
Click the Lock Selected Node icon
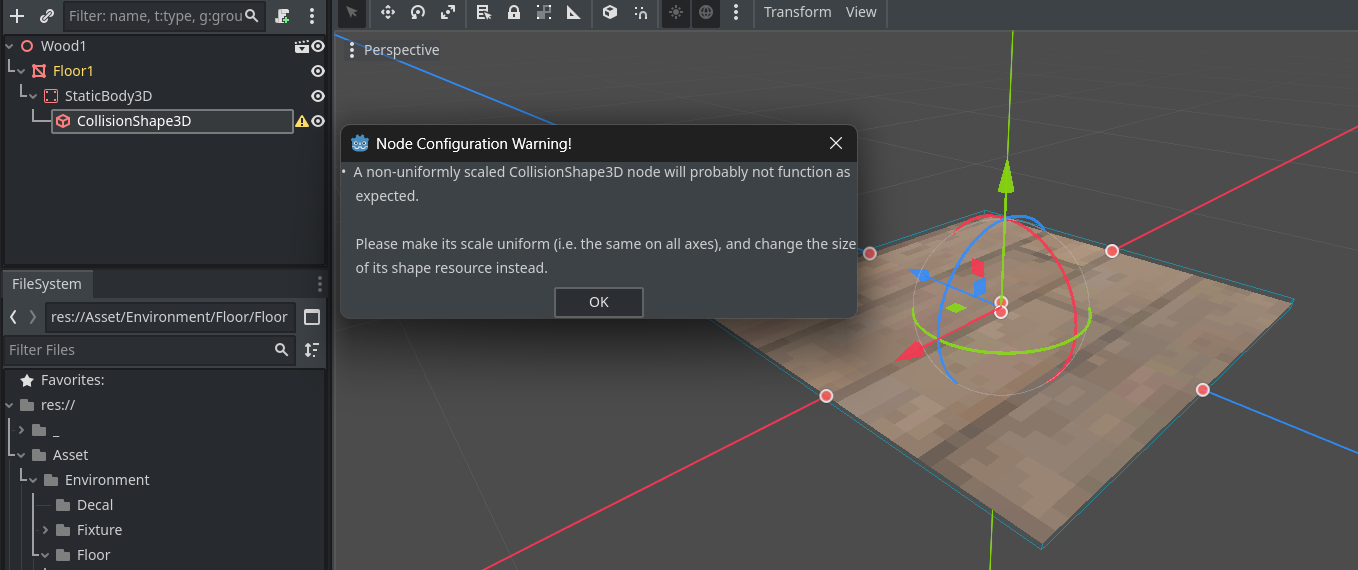click(x=513, y=13)
